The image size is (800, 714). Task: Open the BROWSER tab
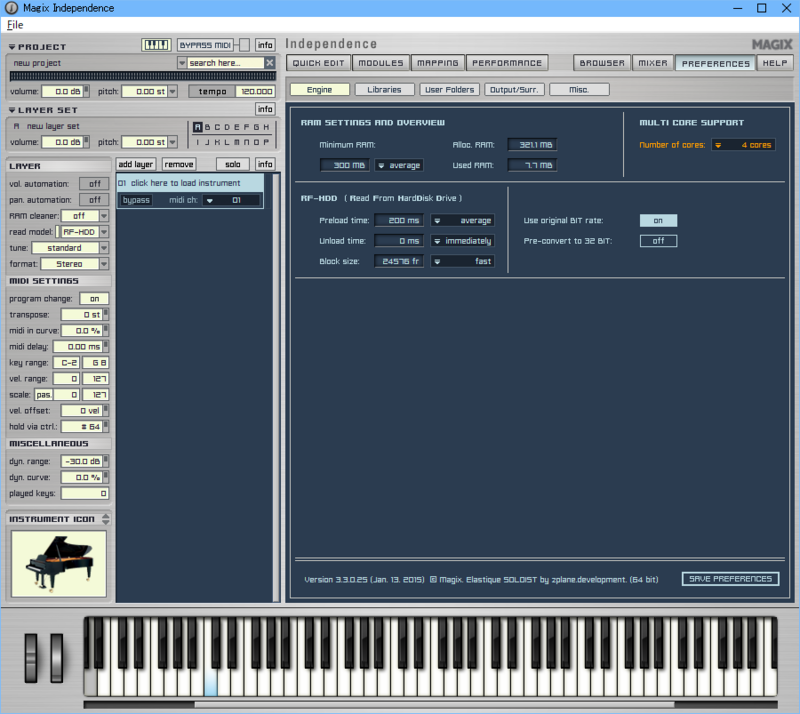pyautogui.click(x=602, y=63)
